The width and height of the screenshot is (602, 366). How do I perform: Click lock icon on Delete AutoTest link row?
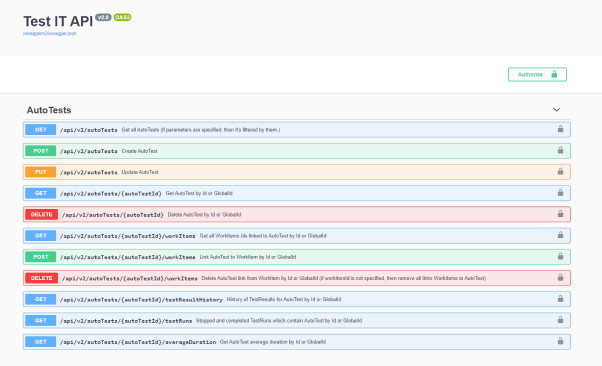tap(561, 277)
